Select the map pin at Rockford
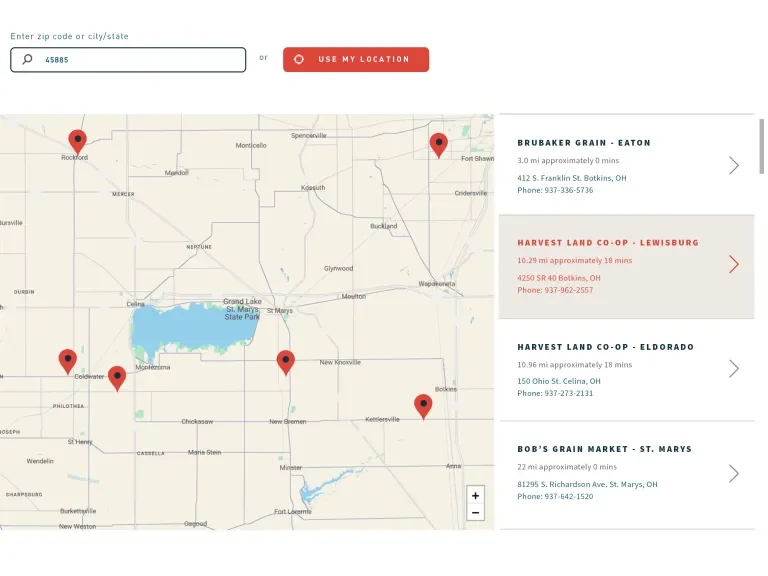The image size is (768, 576). (77, 142)
